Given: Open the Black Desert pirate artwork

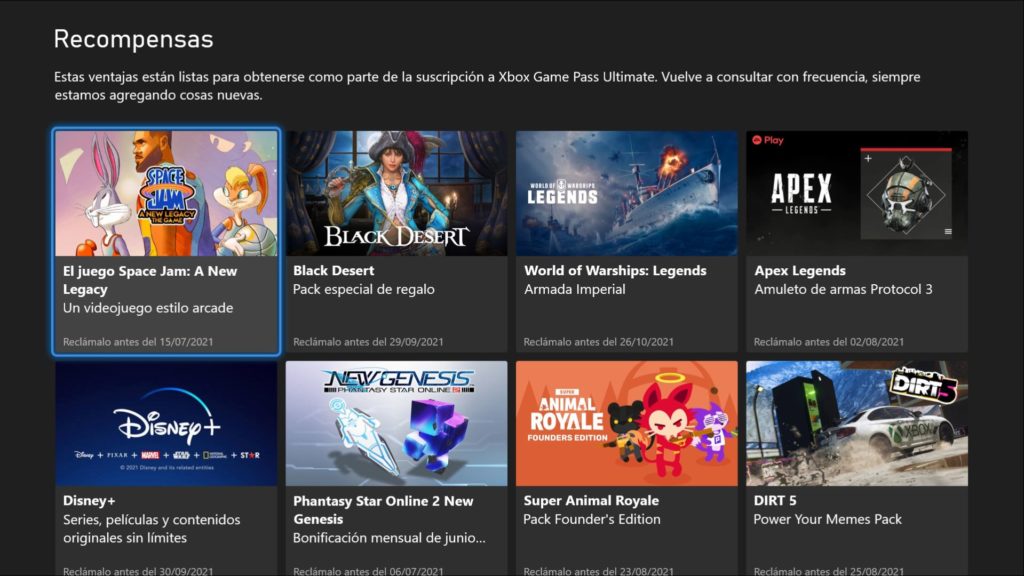Looking at the screenshot, I should point(396,193).
